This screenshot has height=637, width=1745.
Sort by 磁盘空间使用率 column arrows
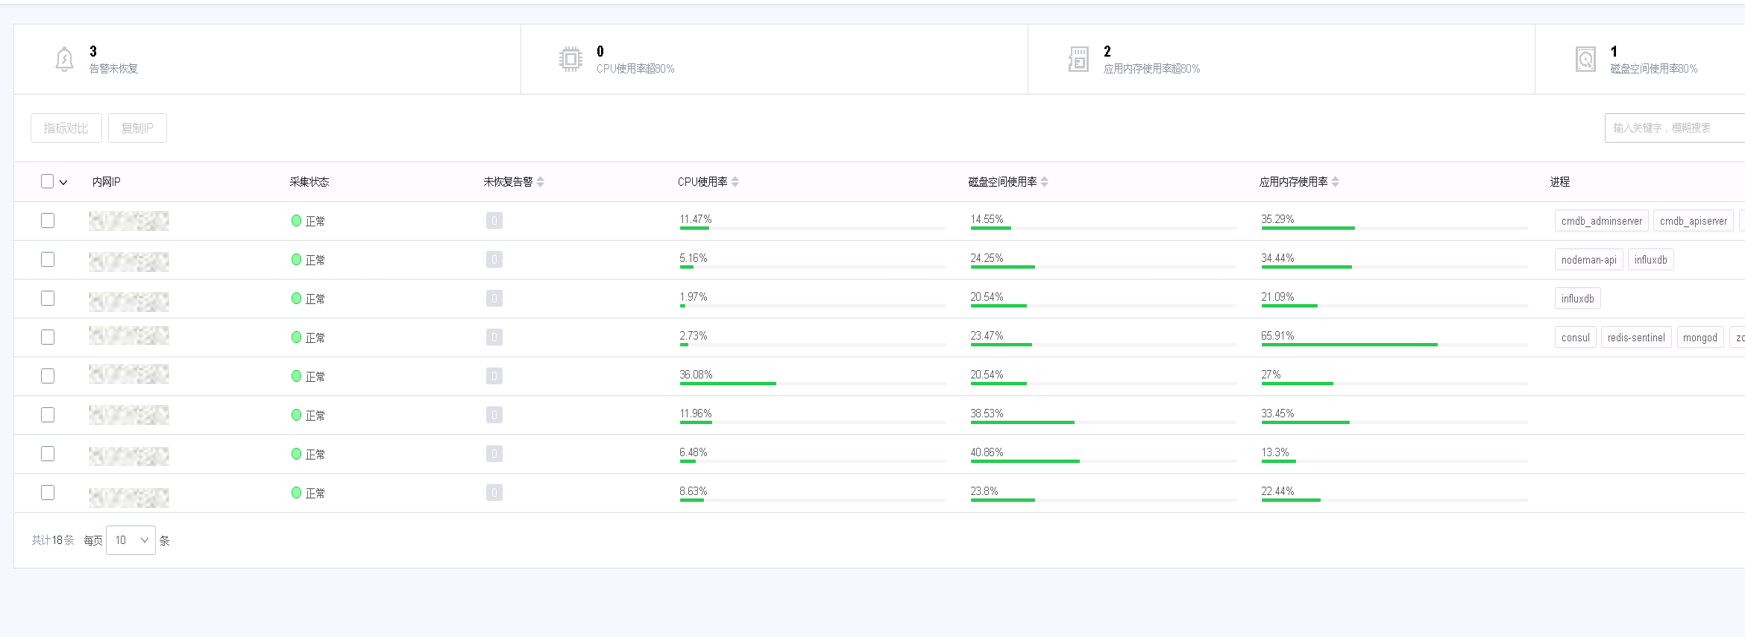click(1044, 182)
